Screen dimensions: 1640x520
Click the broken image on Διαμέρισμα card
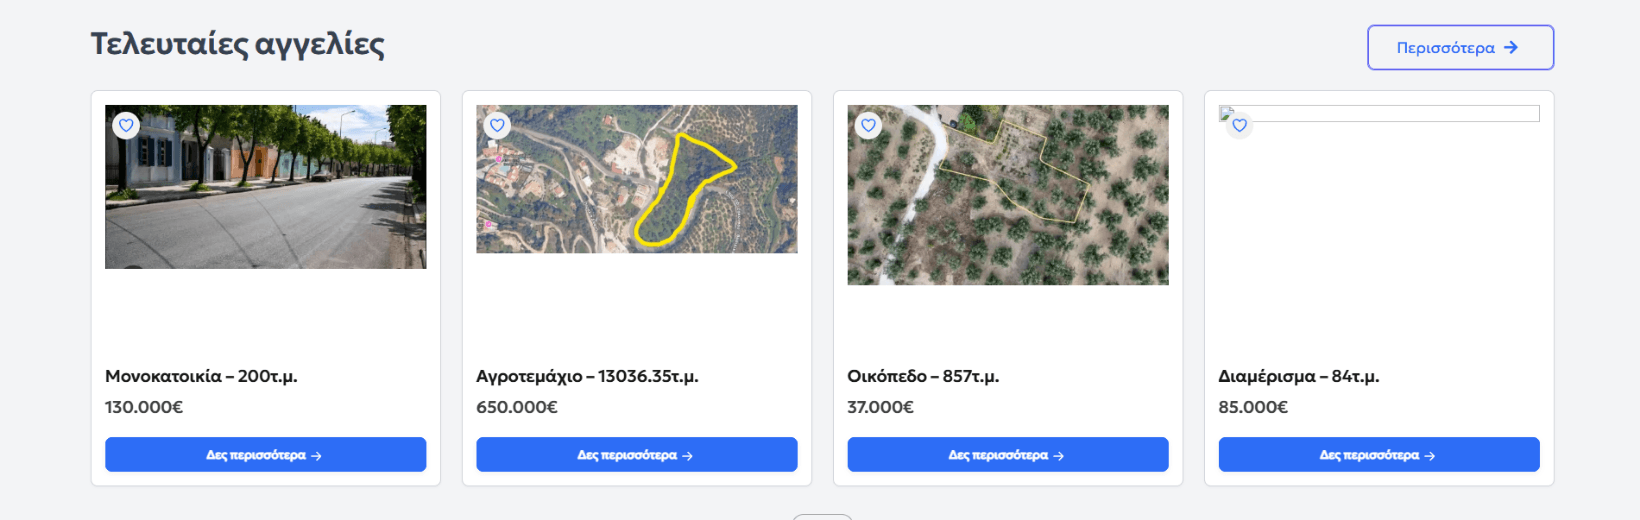(1380, 114)
